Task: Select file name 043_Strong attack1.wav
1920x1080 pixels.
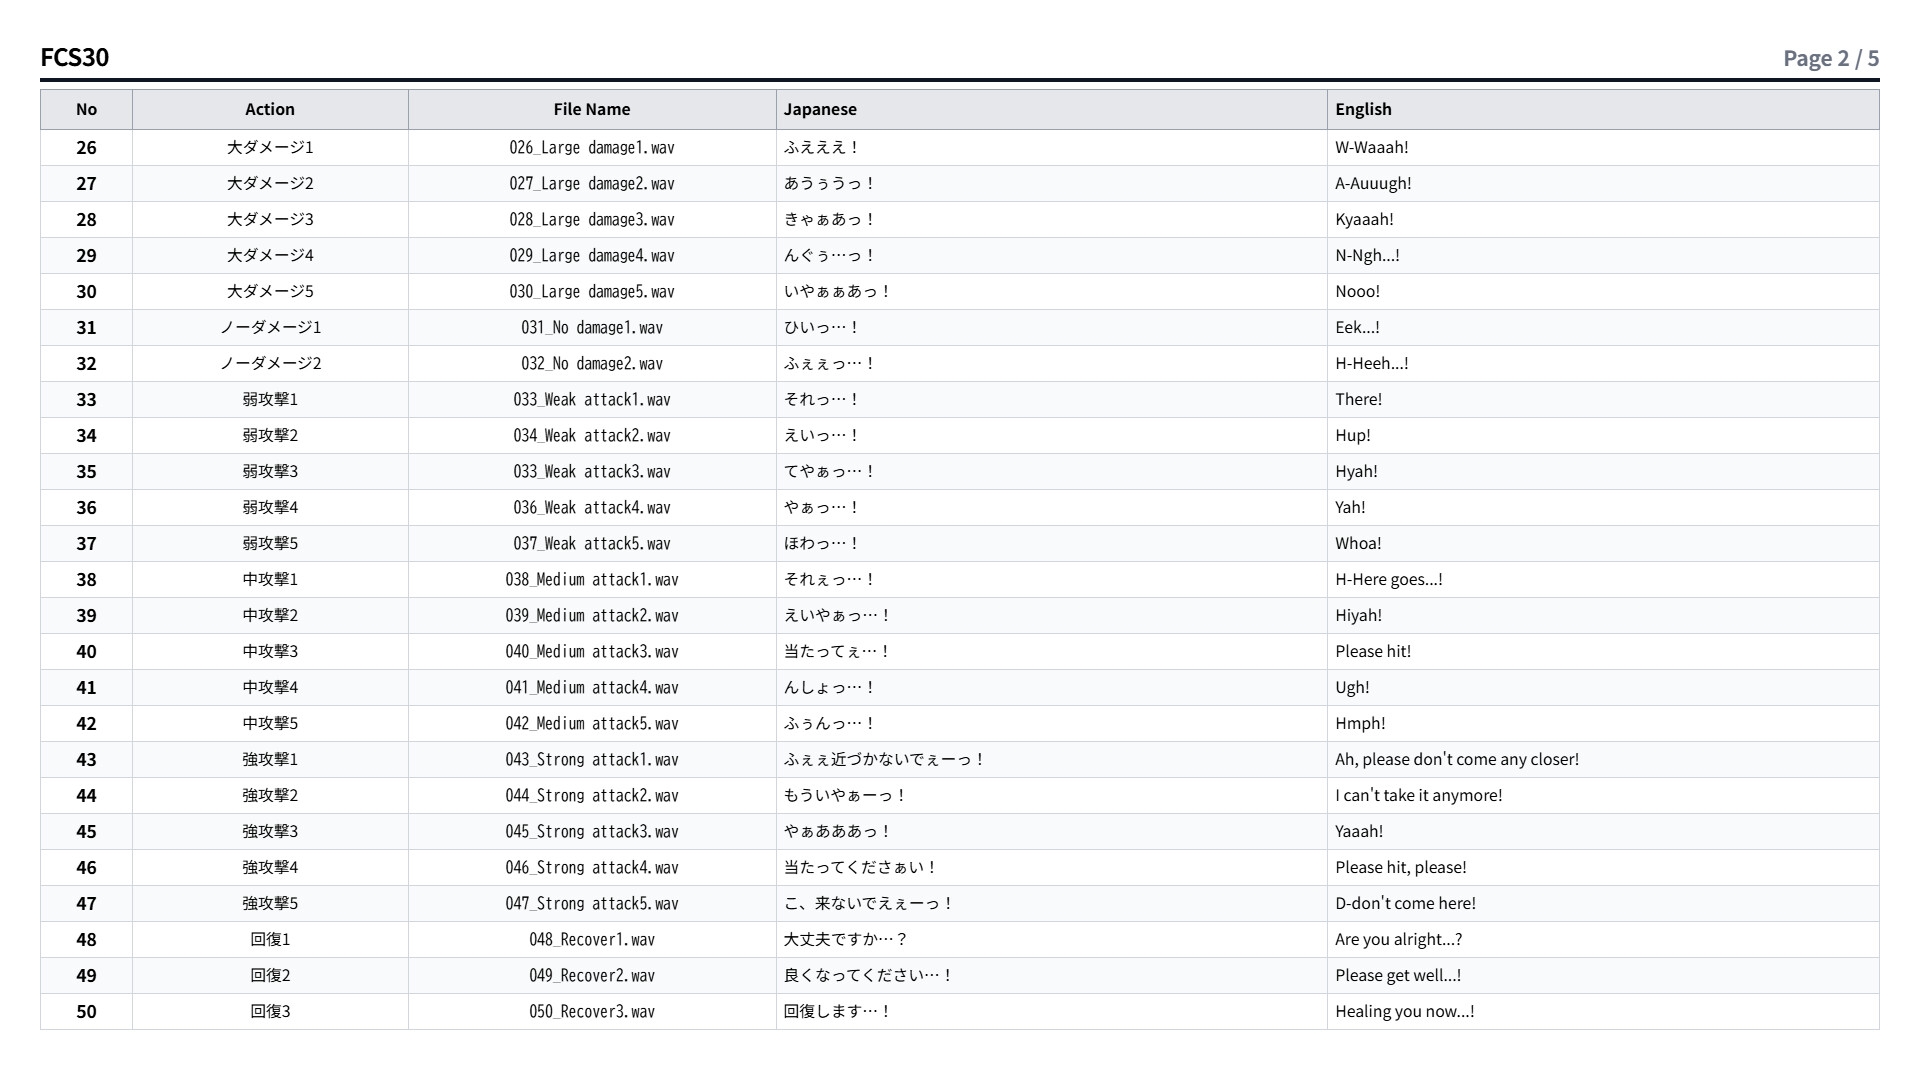Action: (592, 759)
